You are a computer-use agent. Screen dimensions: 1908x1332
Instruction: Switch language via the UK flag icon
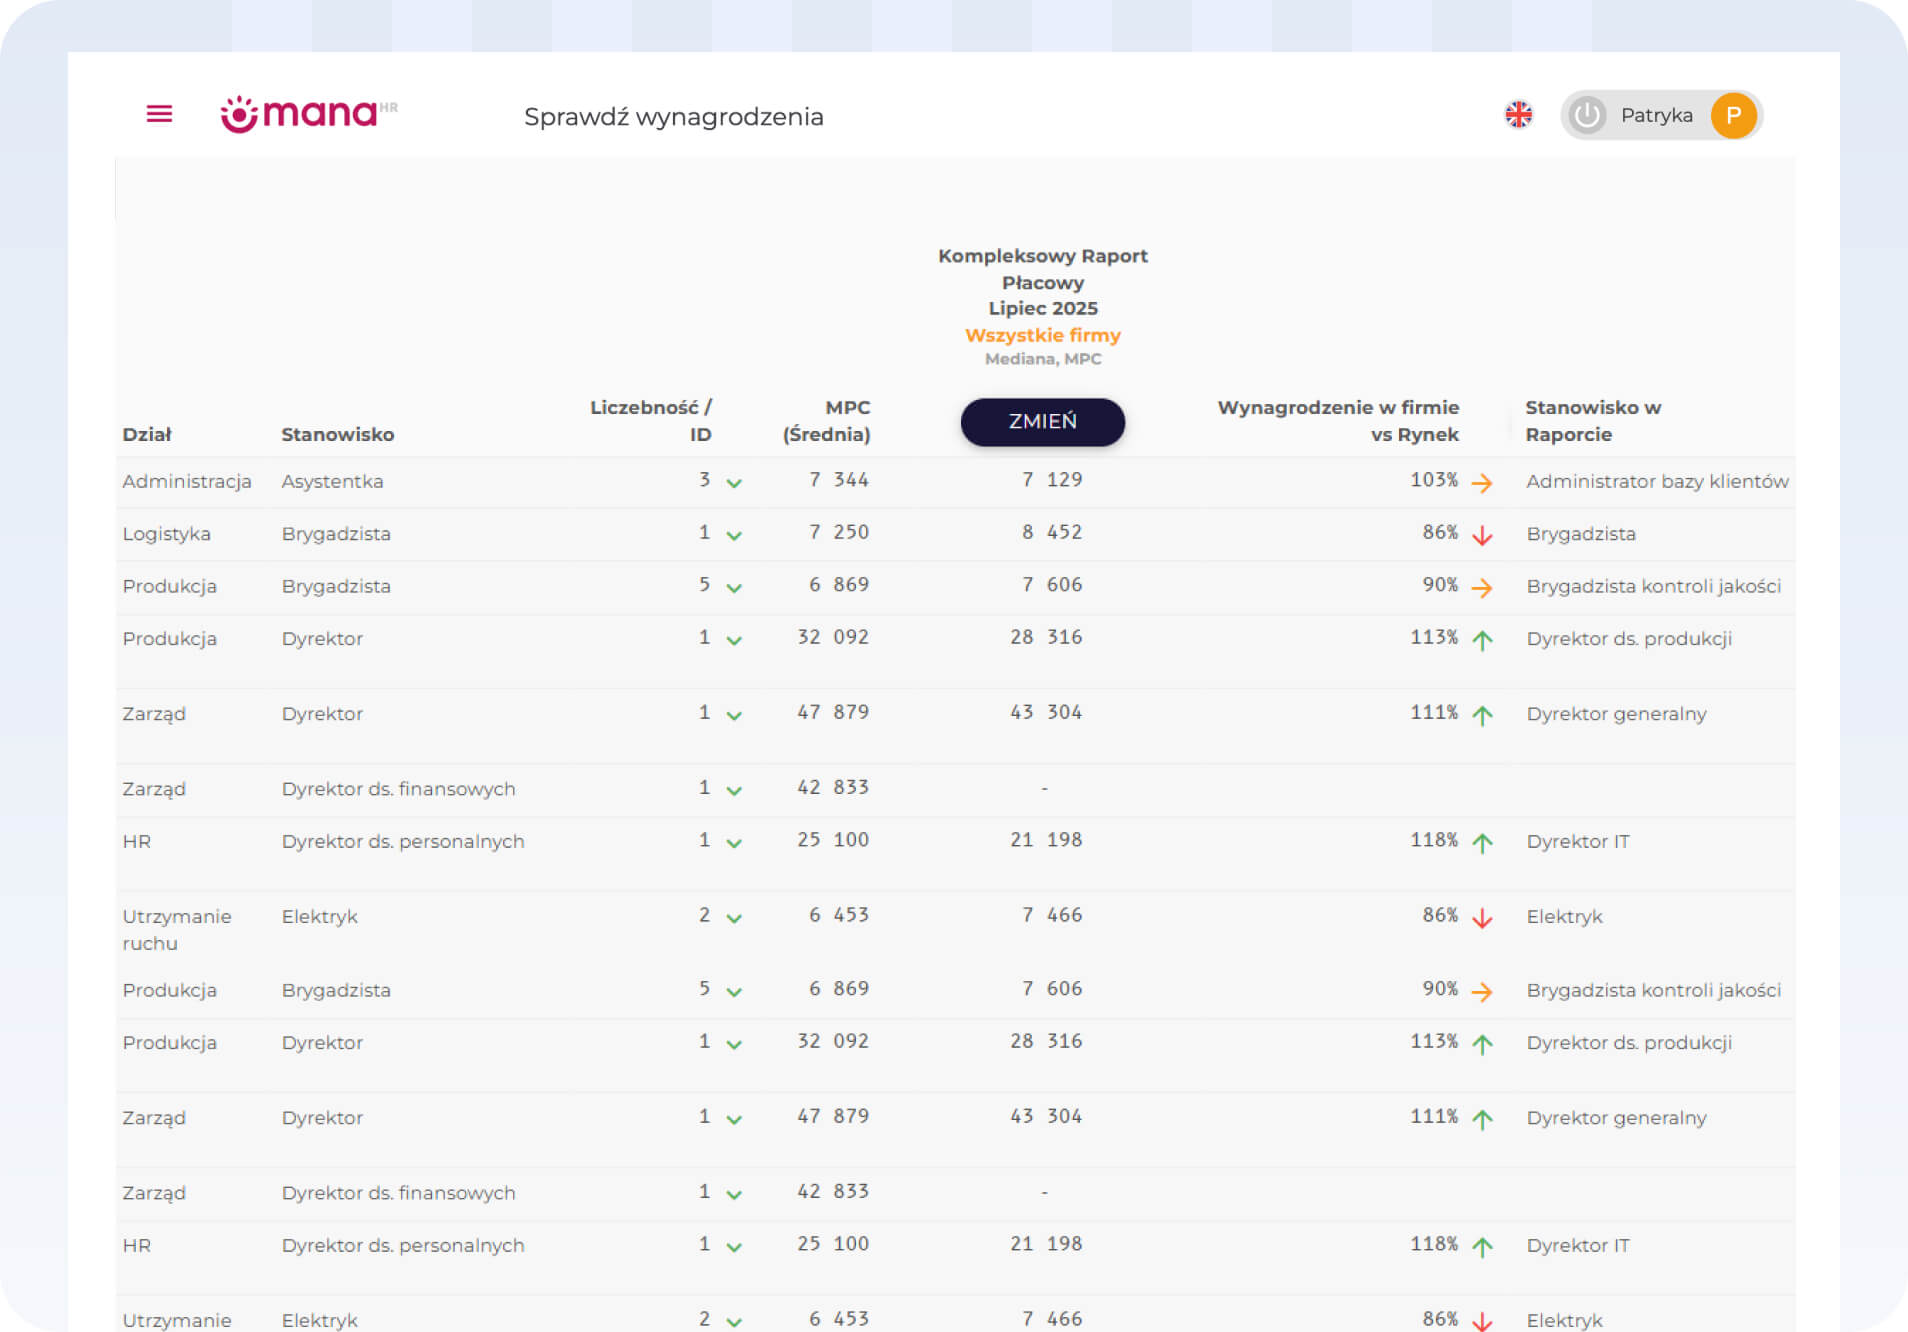1518,115
